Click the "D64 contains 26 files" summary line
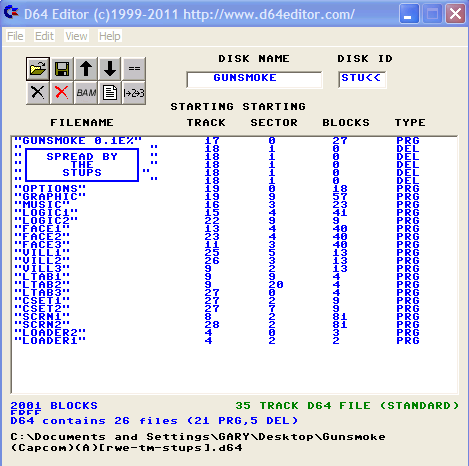This screenshot has width=469, height=466. [x=154, y=421]
